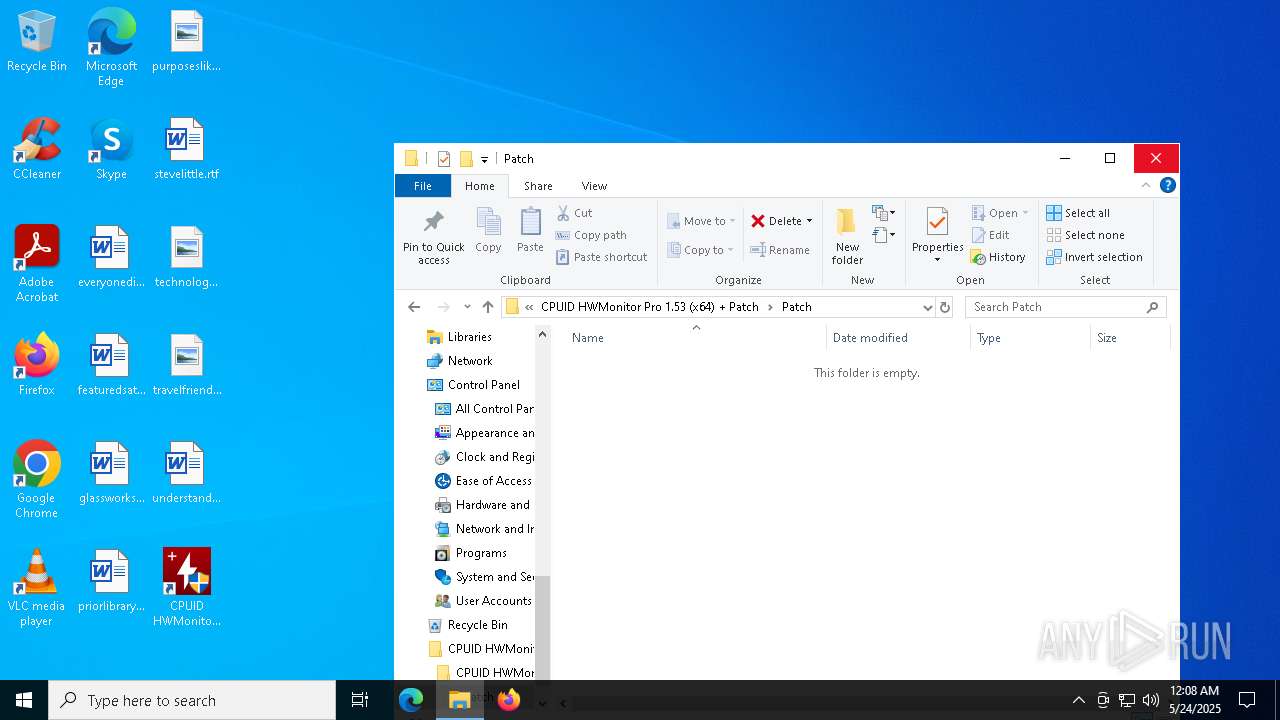Image resolution: width=1280 pixels, height=720 pixels.
Task: Sort by Size column header
Action: click(x=1130, y=338)
